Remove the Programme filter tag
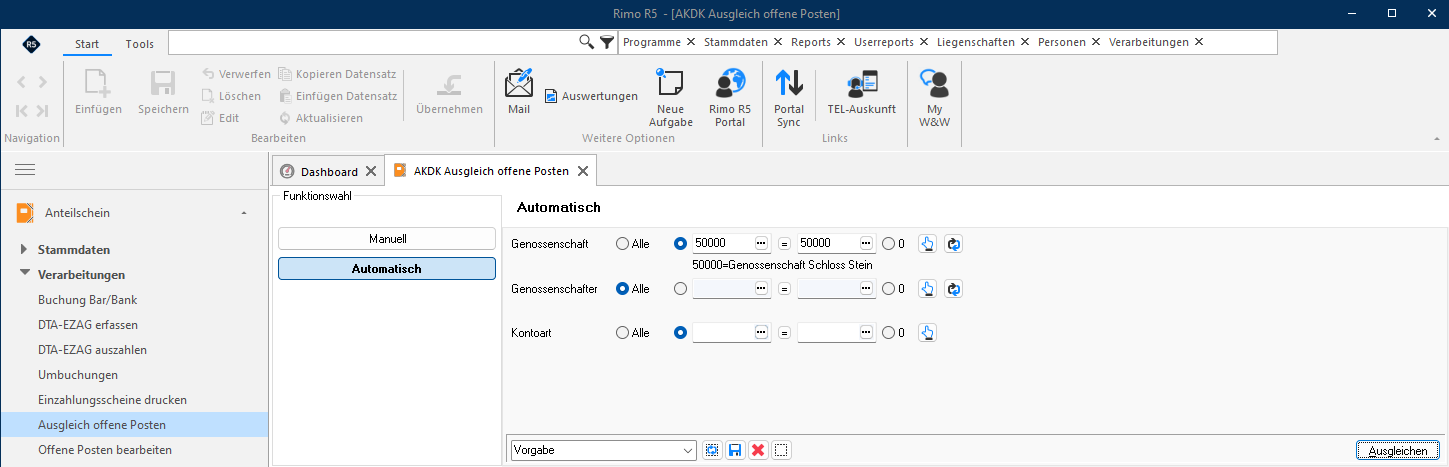The image size is (1449, 467). click(690, 42)
